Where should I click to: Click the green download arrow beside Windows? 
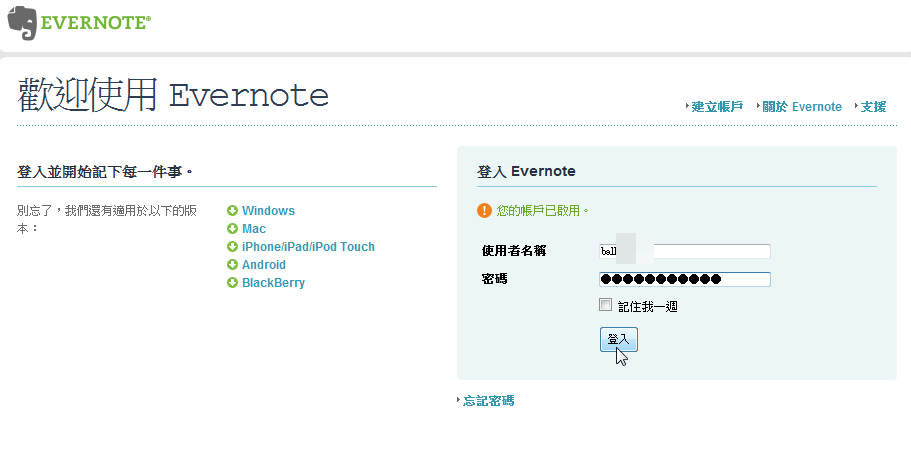pyautogui.click(x=232, y=211)
